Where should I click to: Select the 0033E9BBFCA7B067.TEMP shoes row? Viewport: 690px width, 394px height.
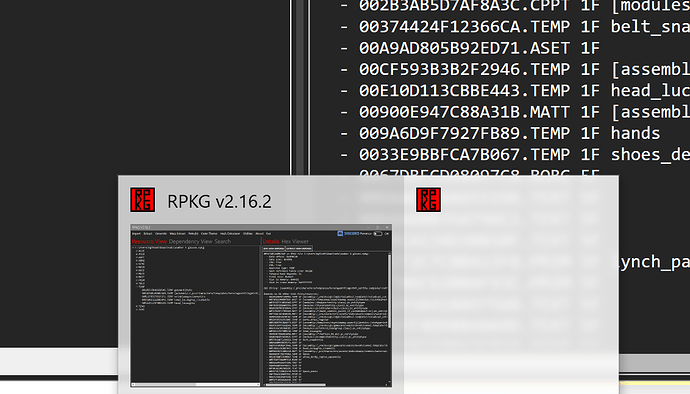point(515,155)
